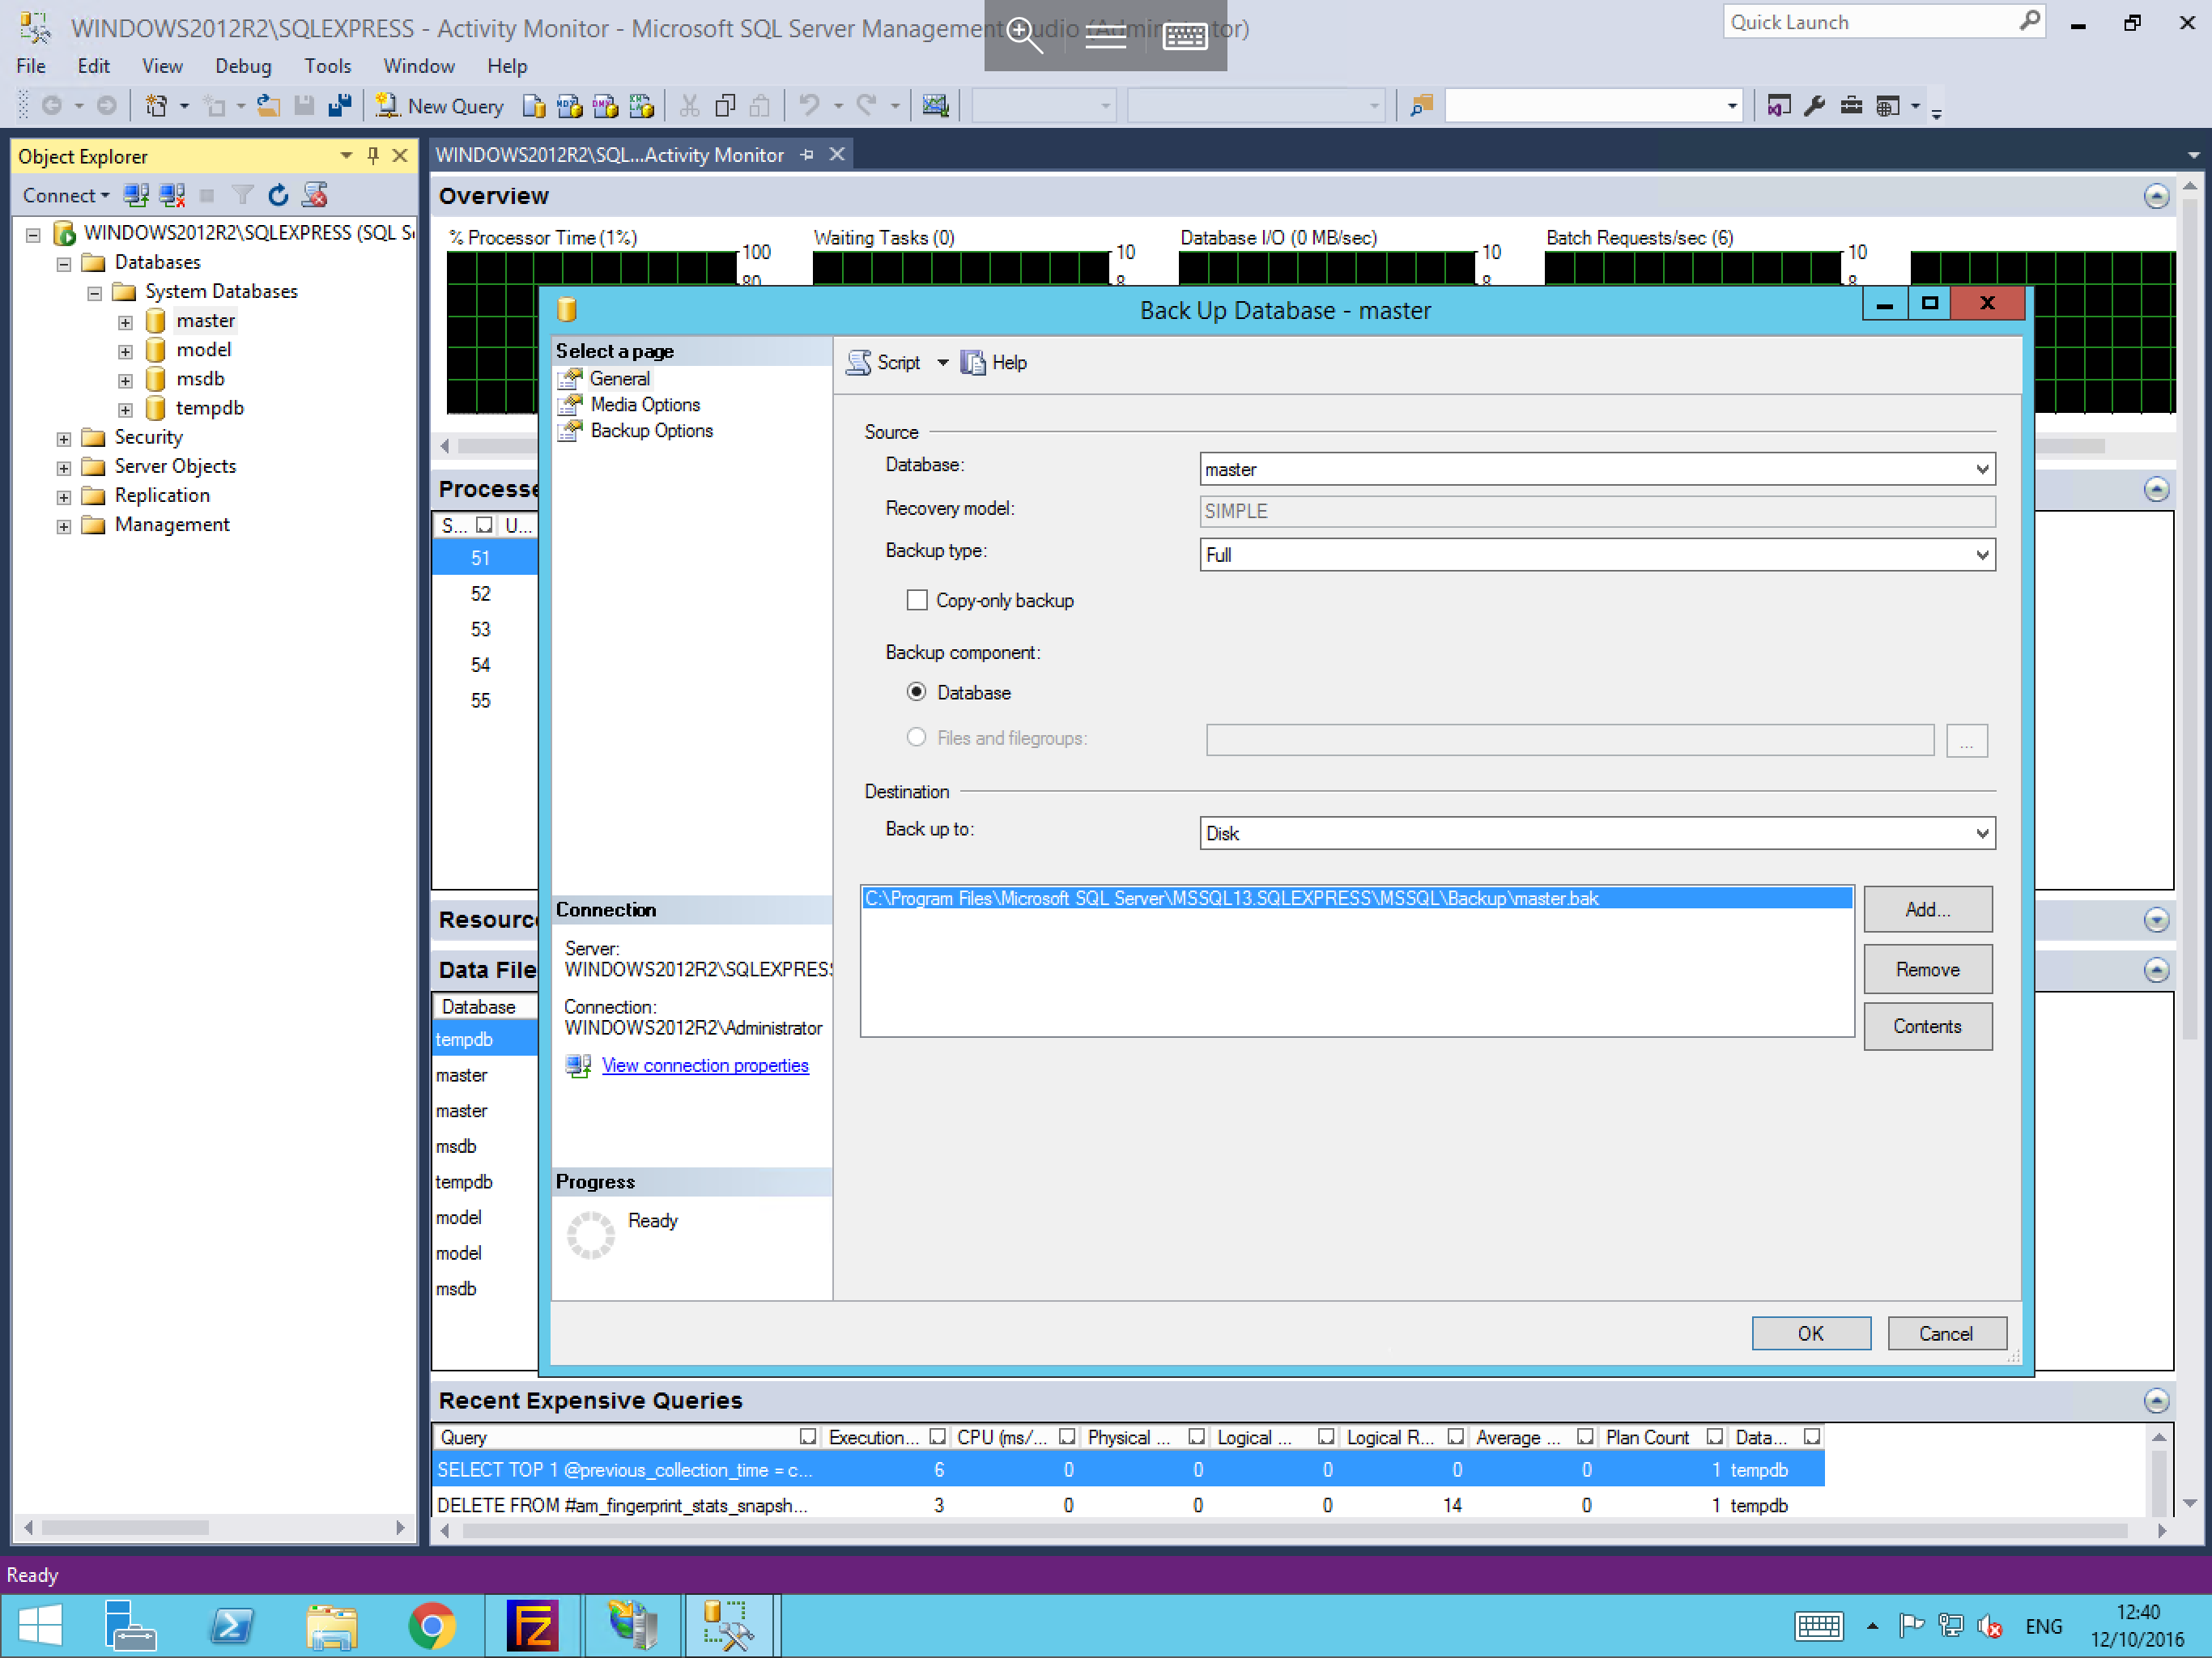
Task: Expand the Security folder node
Action: click(x=64, y=439)
